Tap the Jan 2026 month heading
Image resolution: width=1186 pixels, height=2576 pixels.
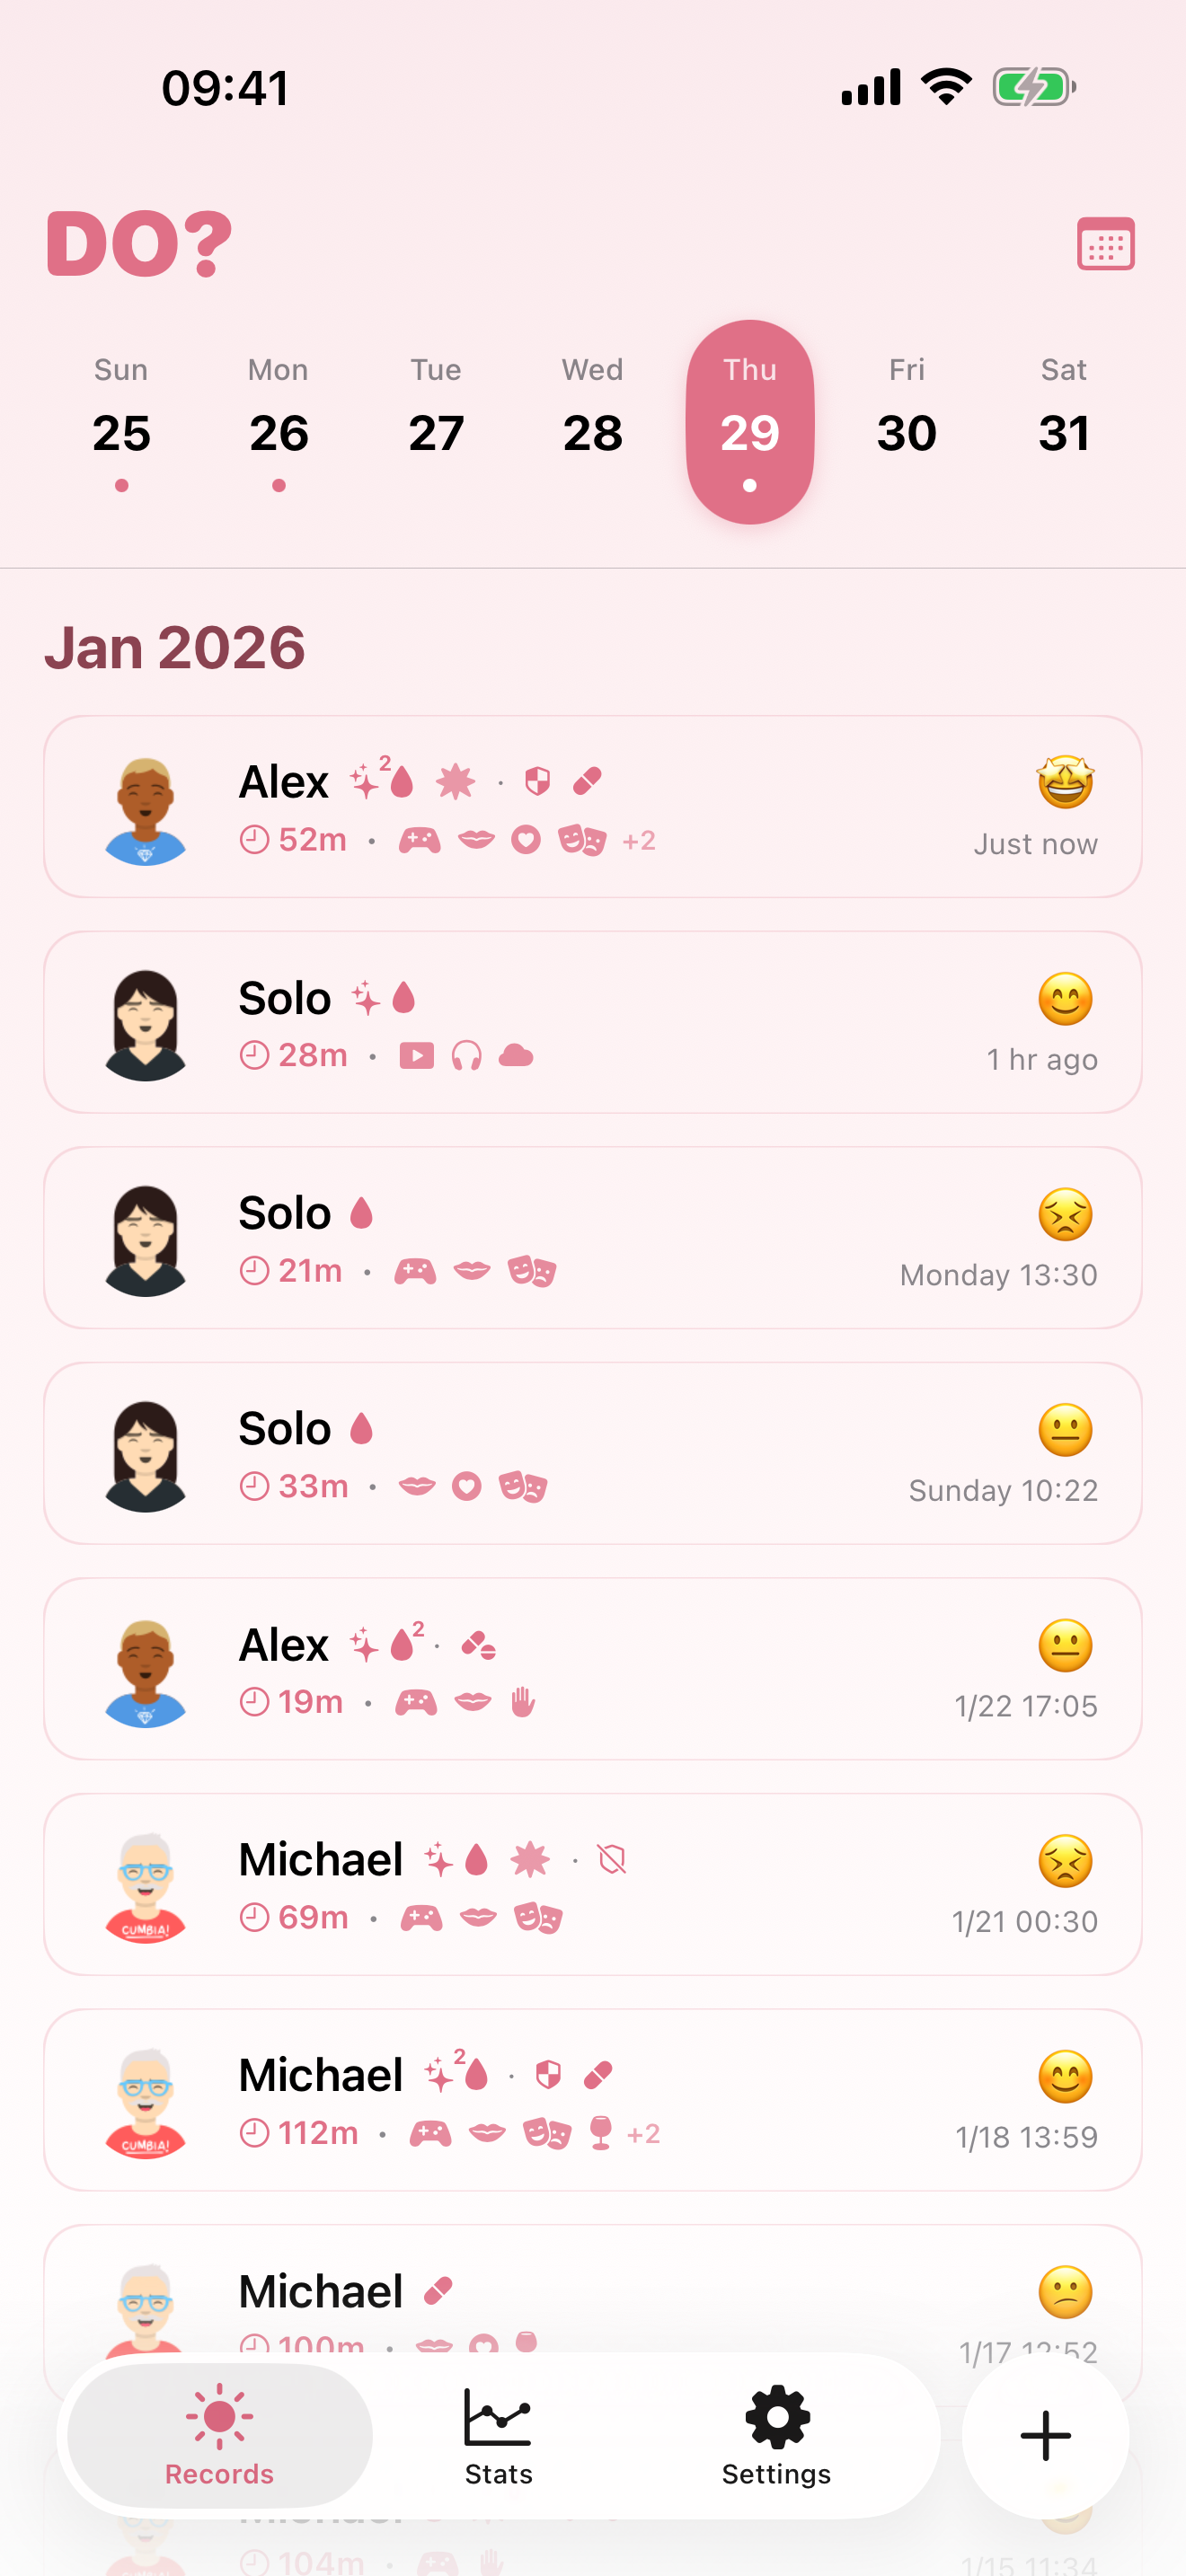tap(175, 647)
